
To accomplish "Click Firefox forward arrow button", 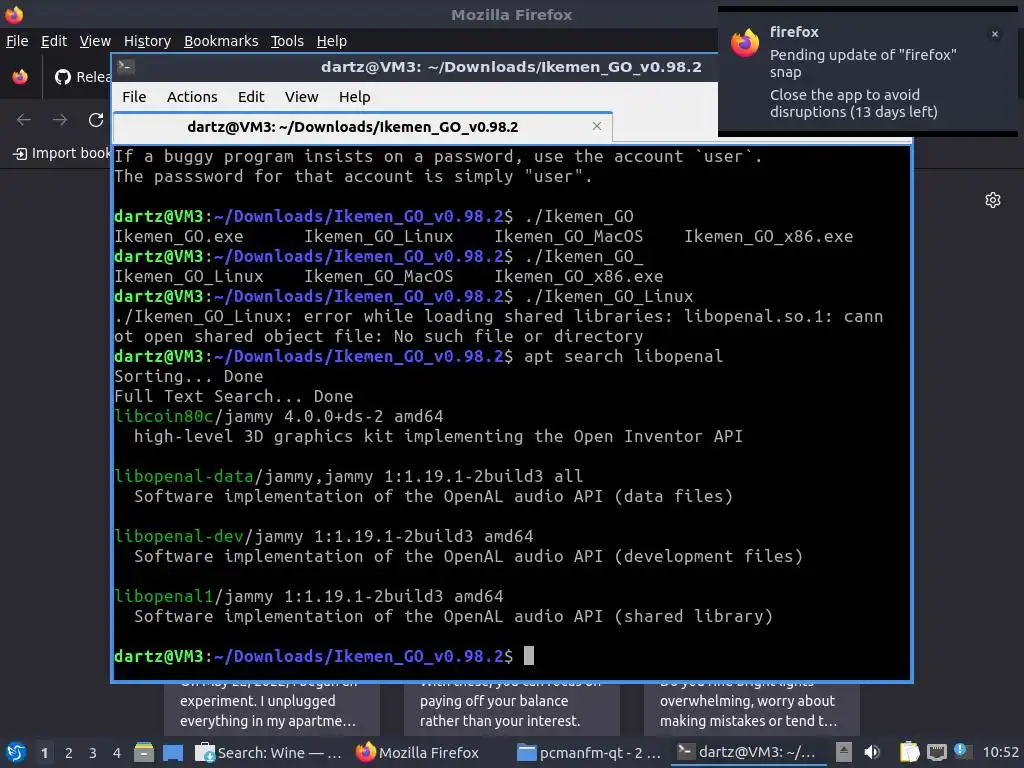I will pos(60,120).
